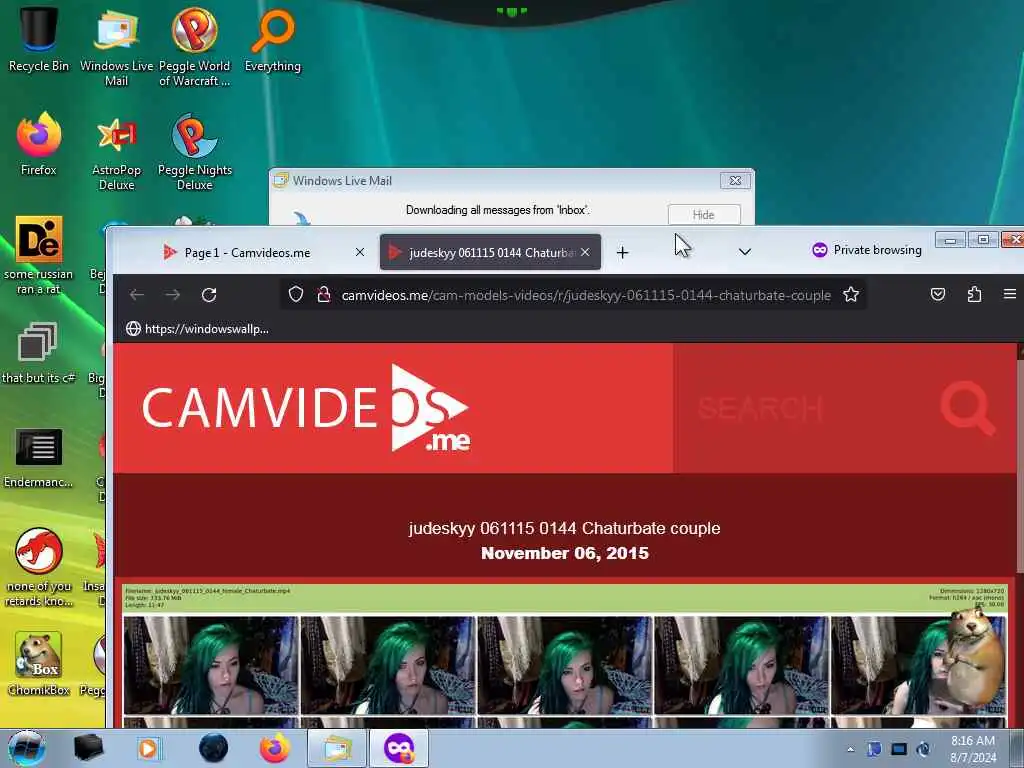Screen dimensions: 1024x768
Task: Select the Peggle World of Warcraft icon
Action: (x=195, y=46)
